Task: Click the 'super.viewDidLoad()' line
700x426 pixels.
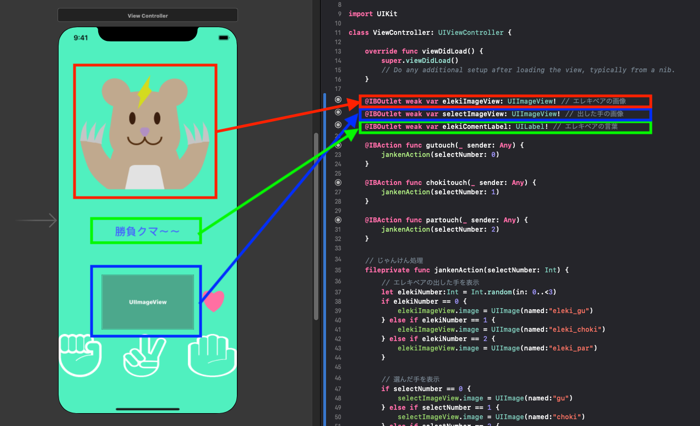Action: (420, 61)
